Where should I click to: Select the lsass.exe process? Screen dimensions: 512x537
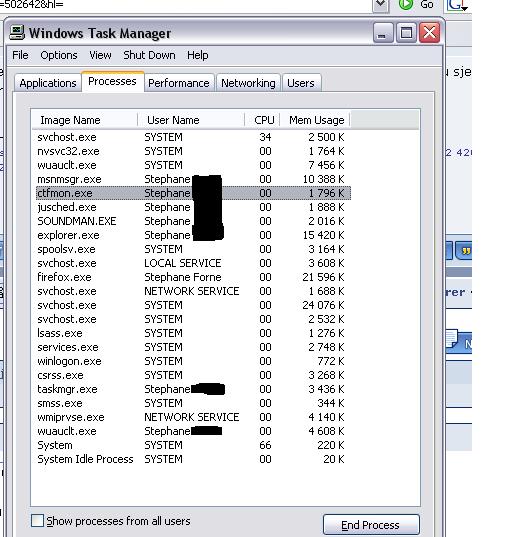(x=193, y=333)
